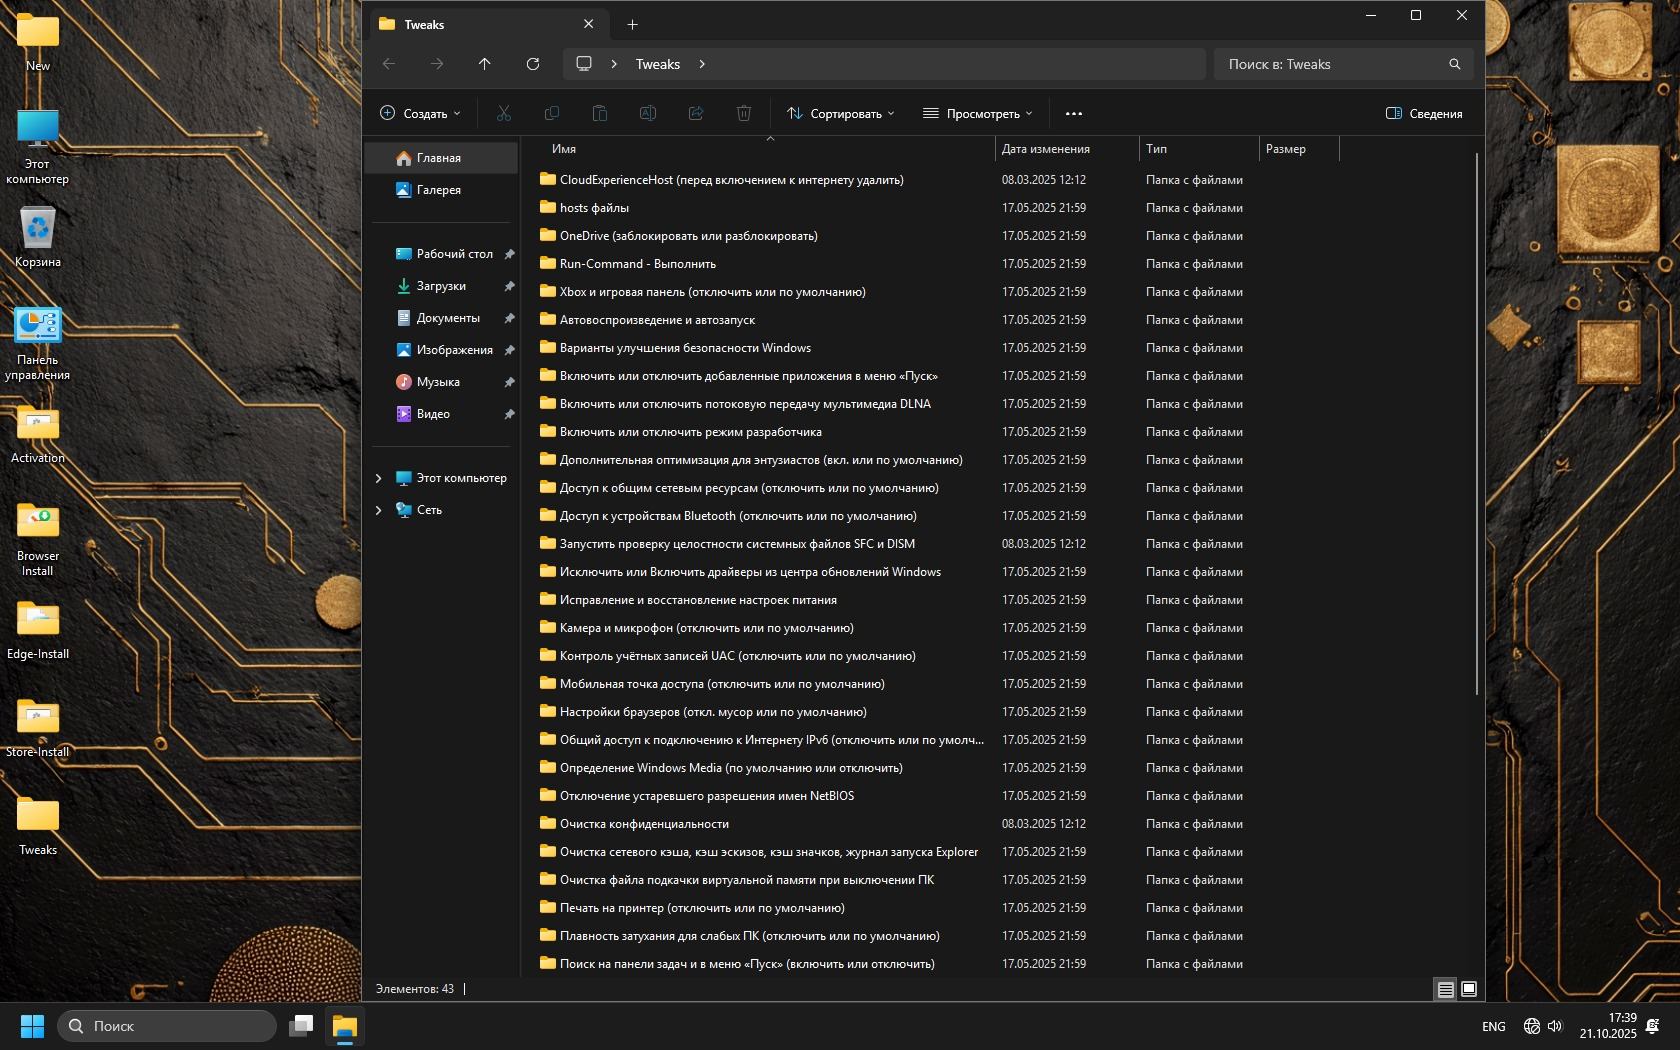Select Загрузки in the navigation pane
This screenshot has width=1680, height=1050.
tap(441, 286)
